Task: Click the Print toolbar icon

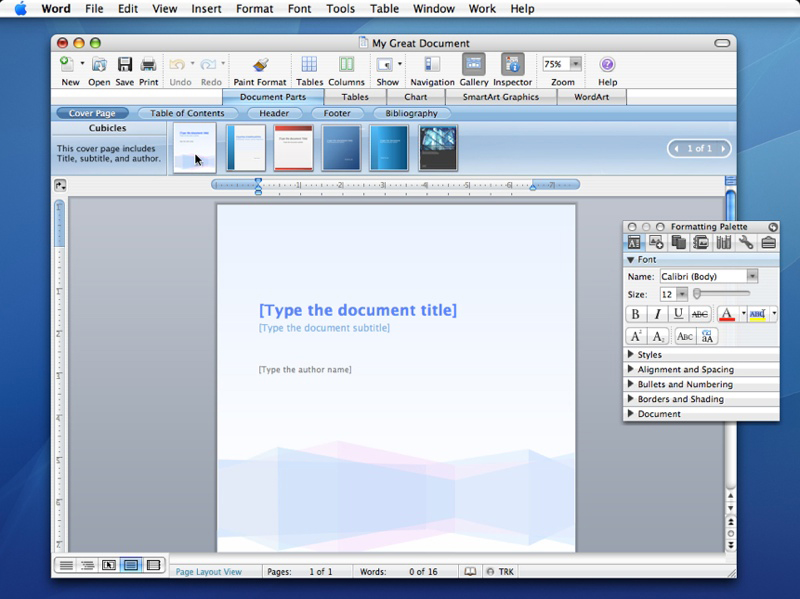Action: (x=148, y=66)
